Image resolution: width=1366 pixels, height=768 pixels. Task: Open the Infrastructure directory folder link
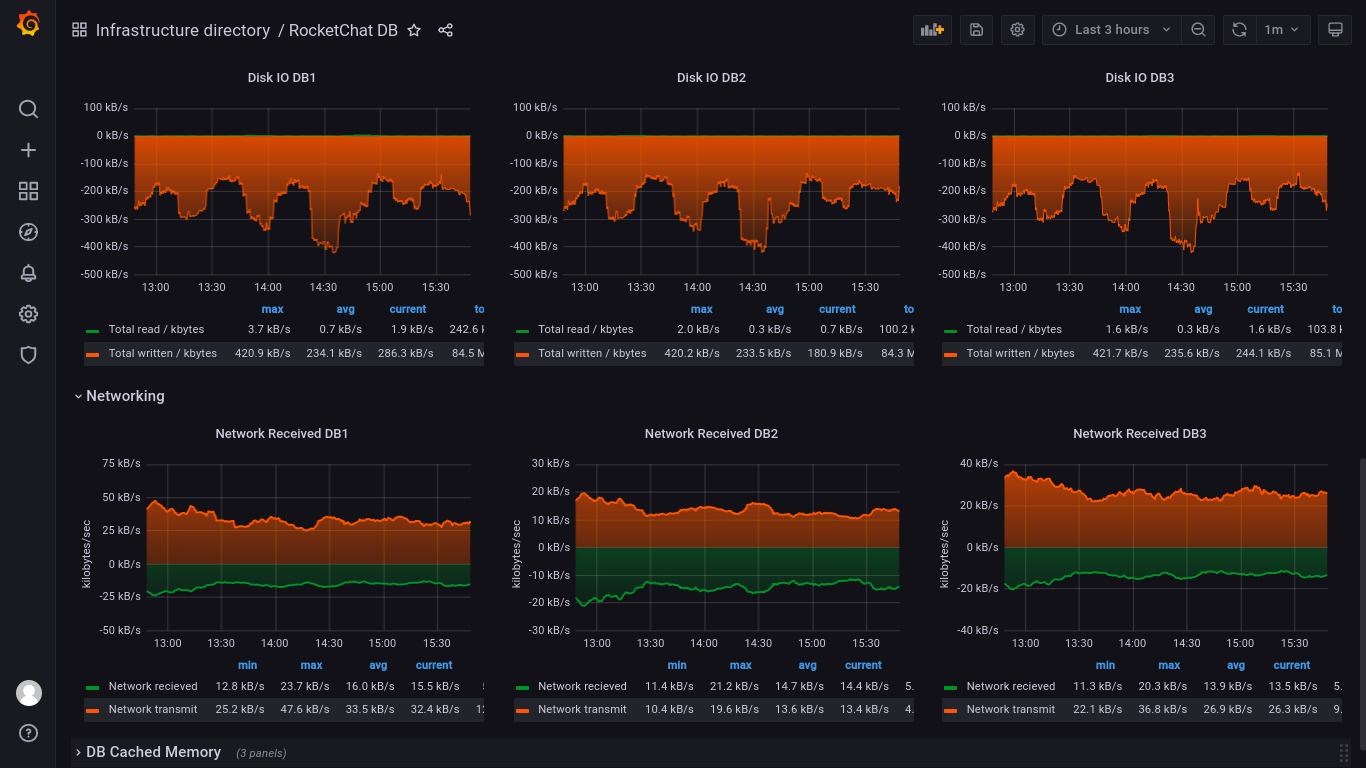183,30
